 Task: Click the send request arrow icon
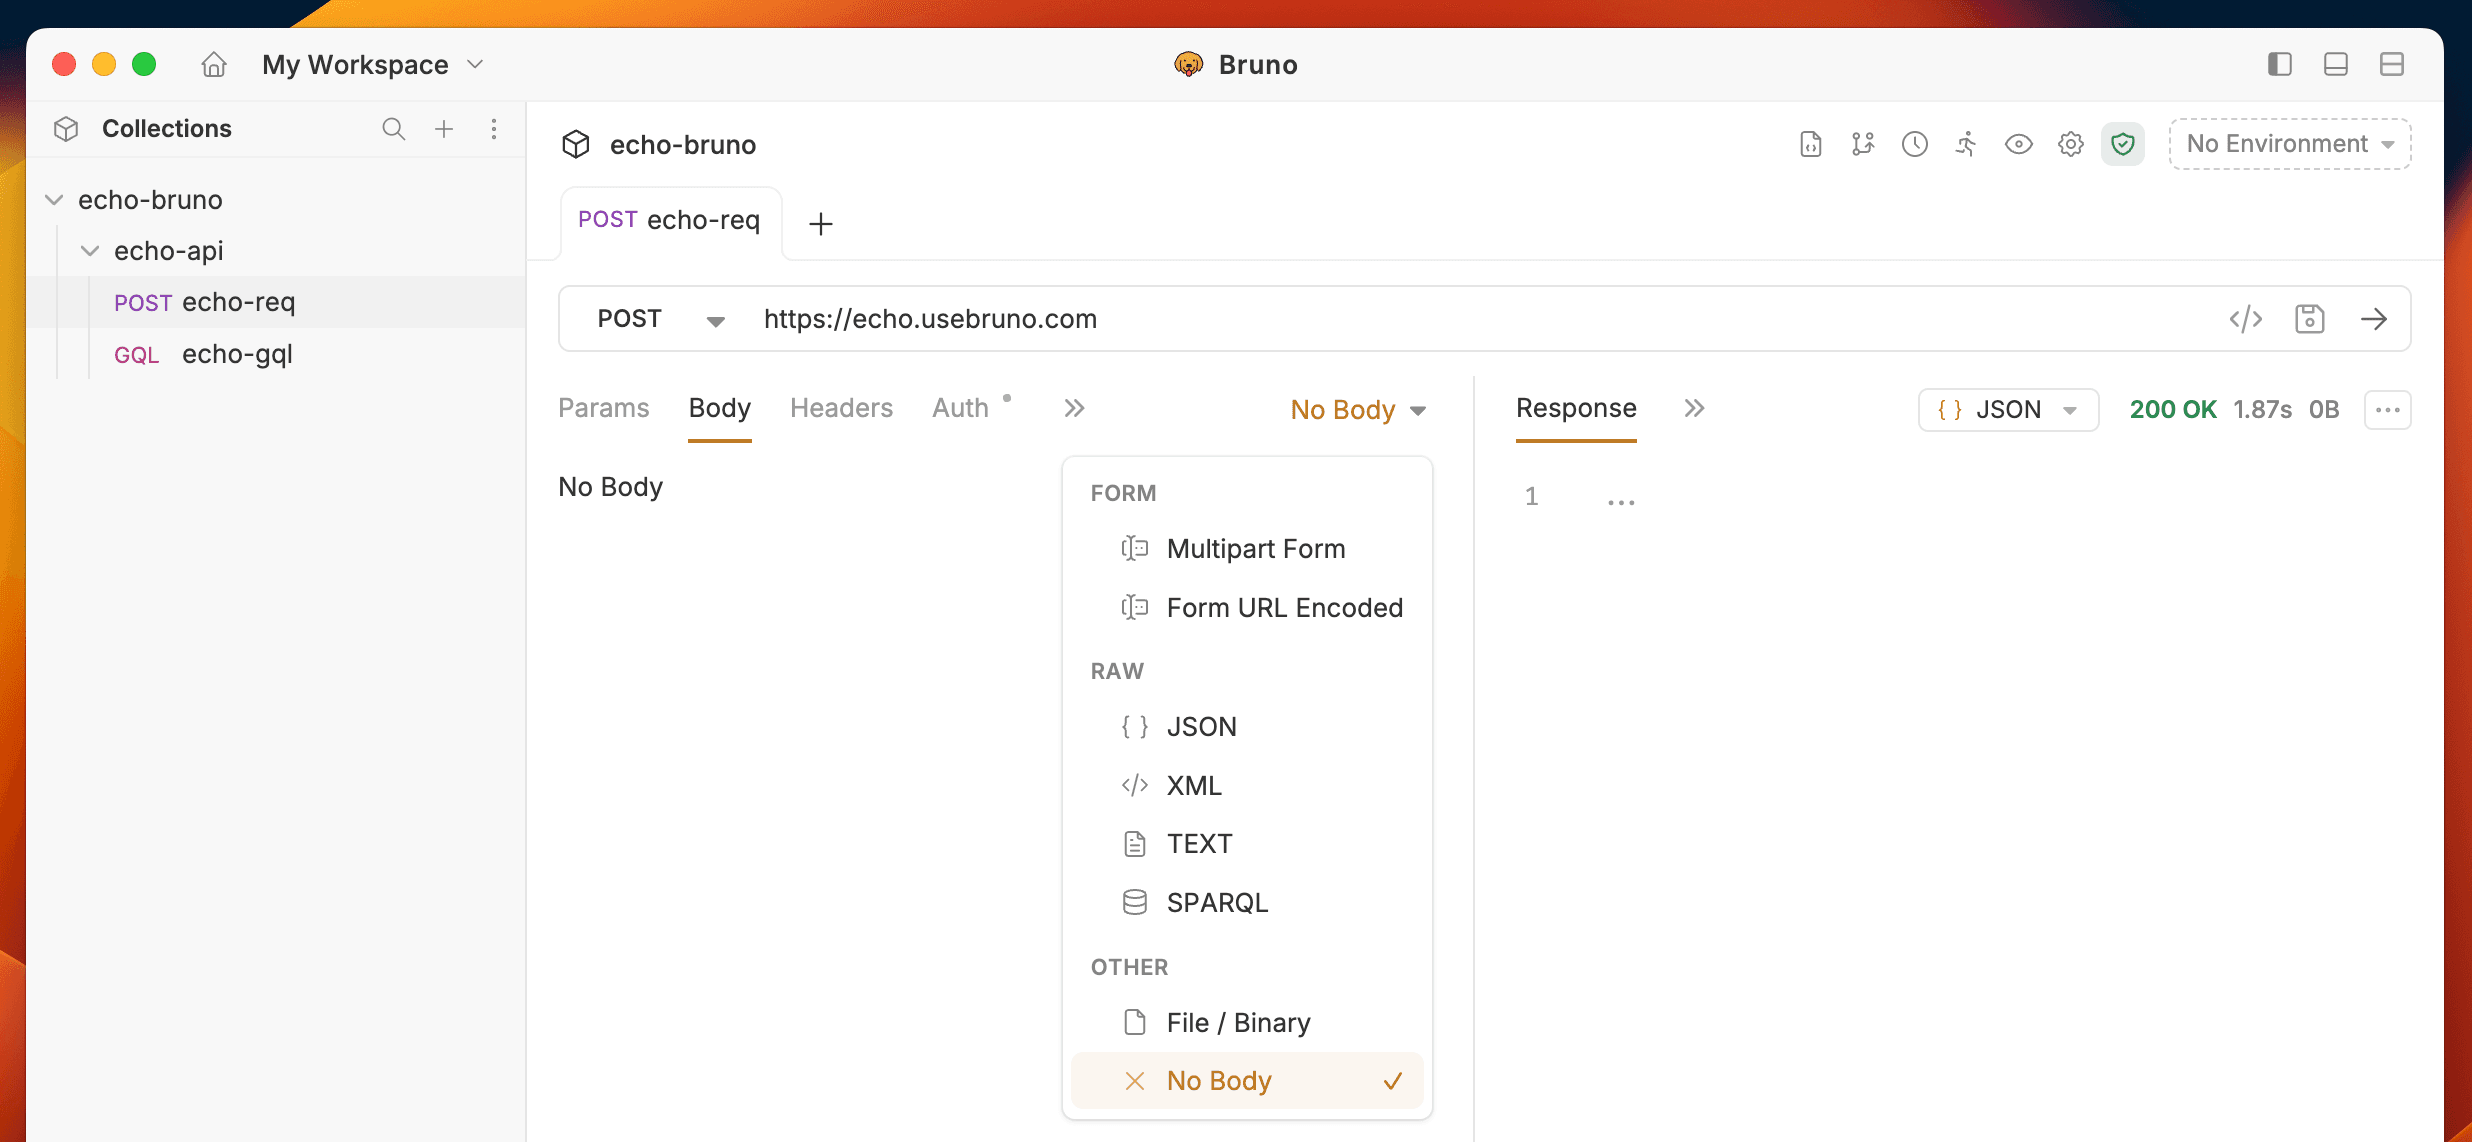click(2373, 319)
